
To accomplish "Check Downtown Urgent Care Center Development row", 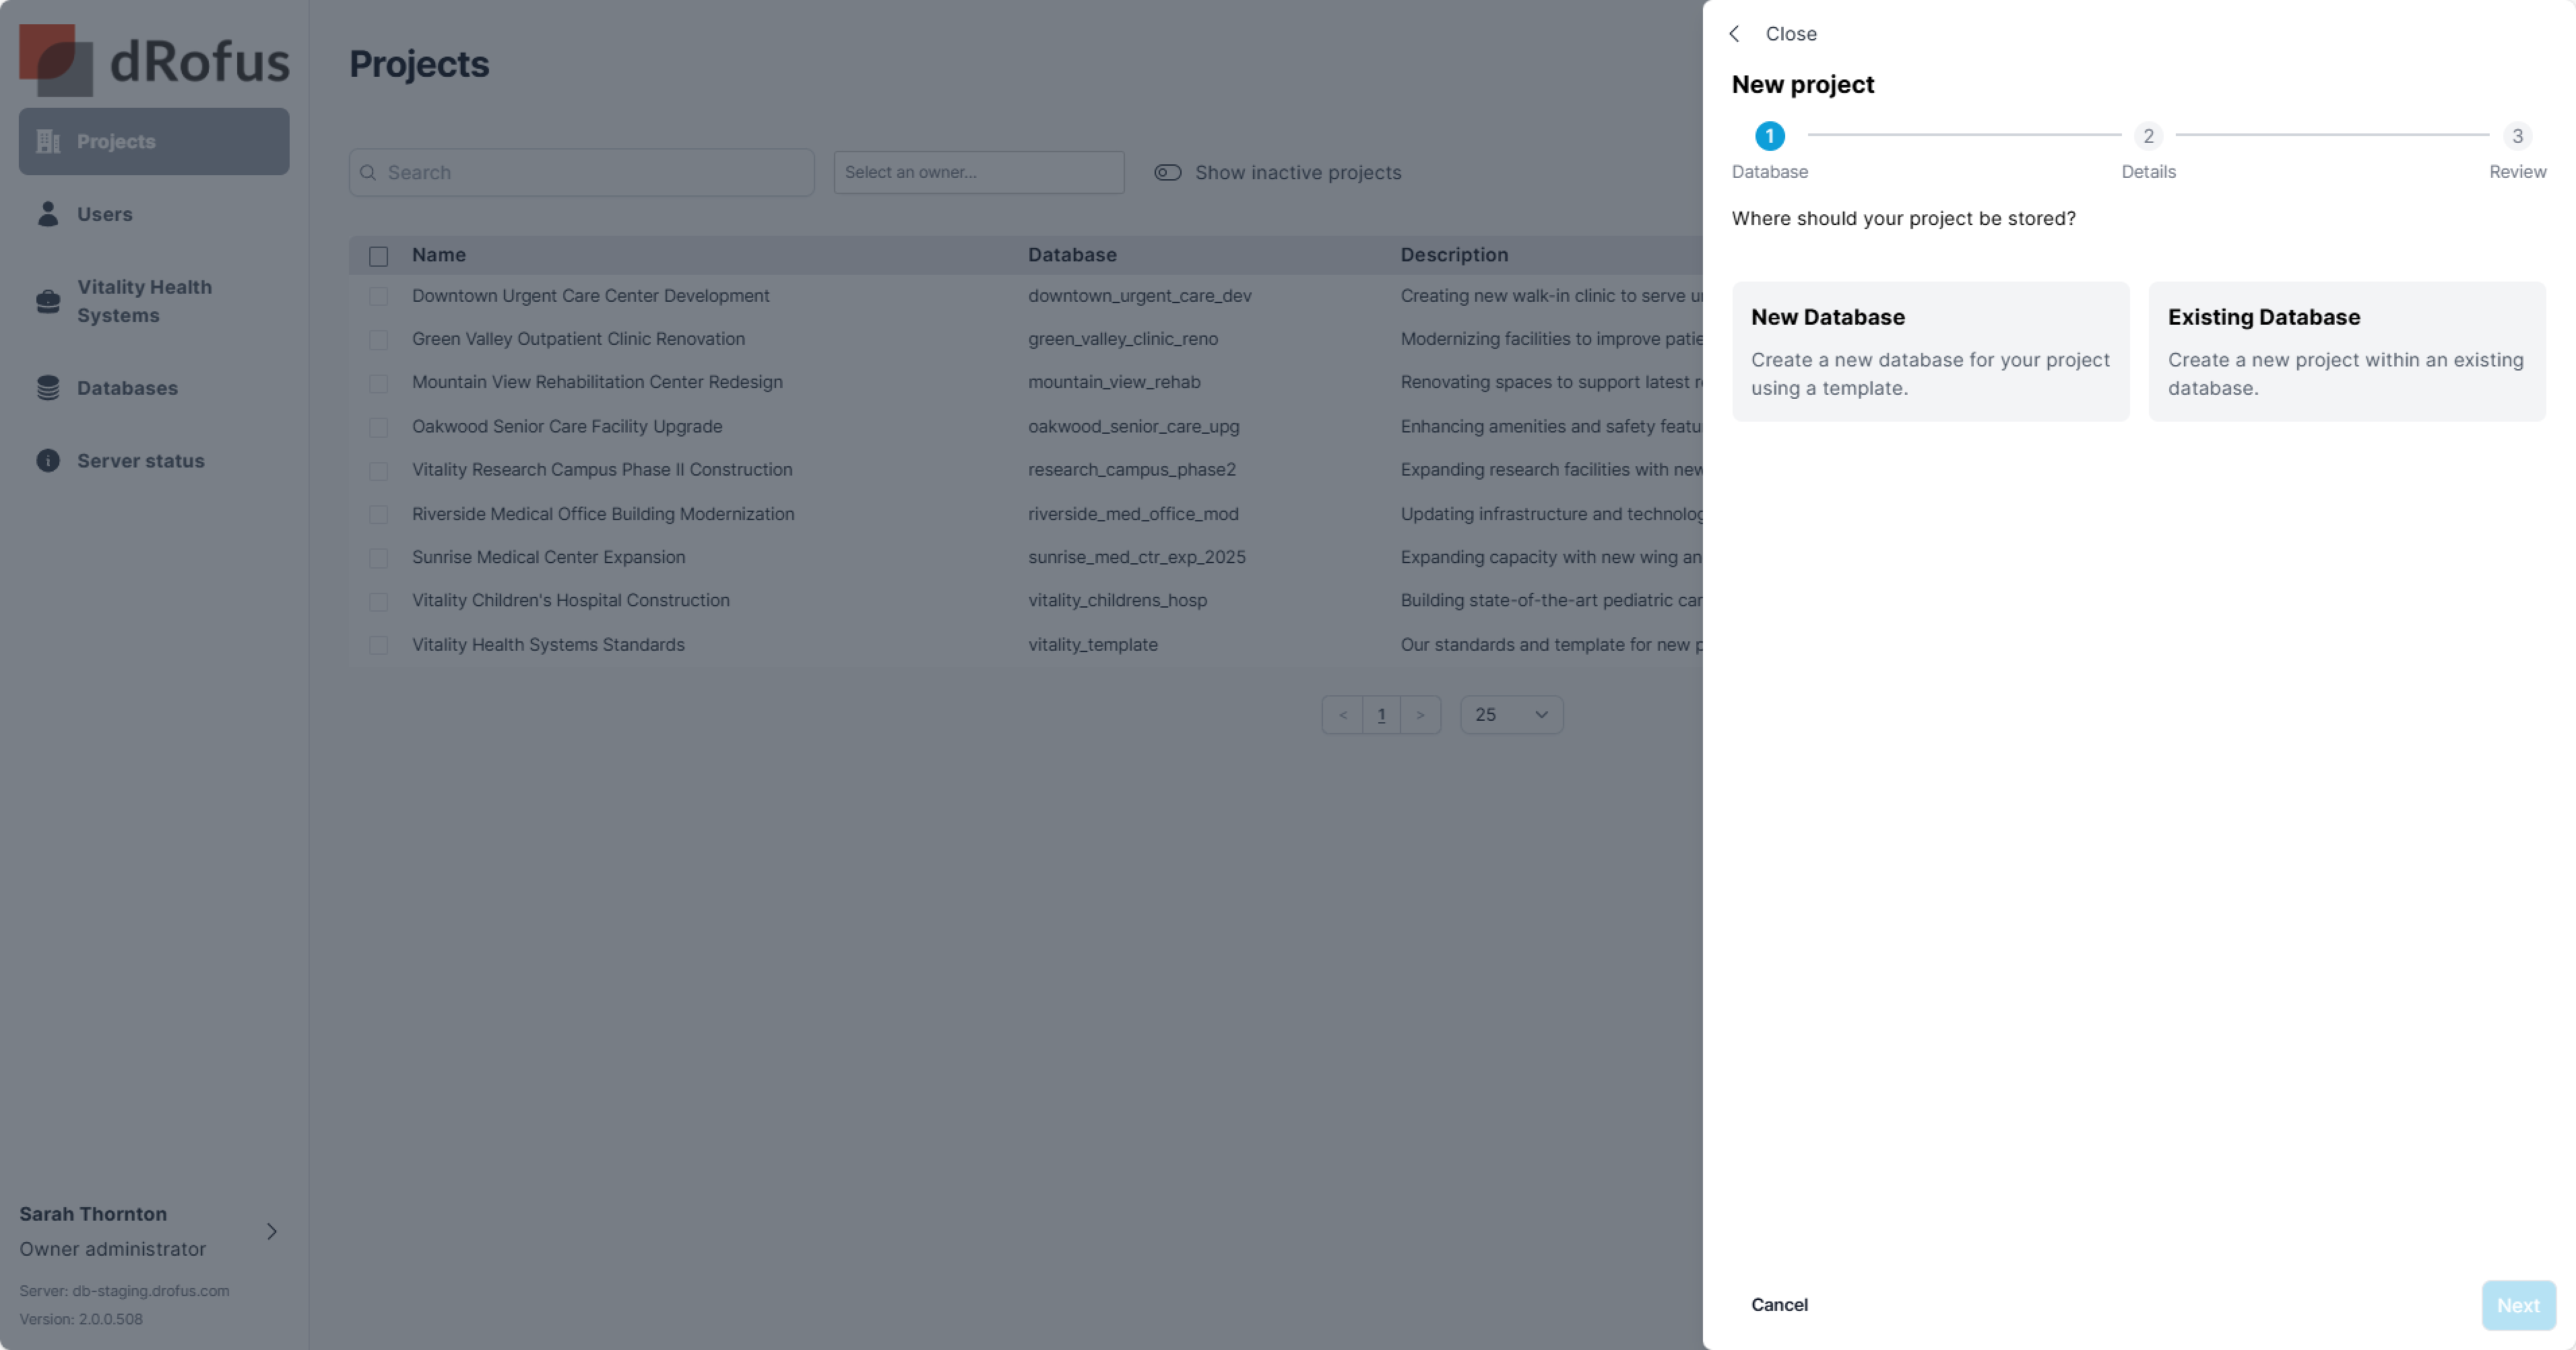I will tap(378, 296).
